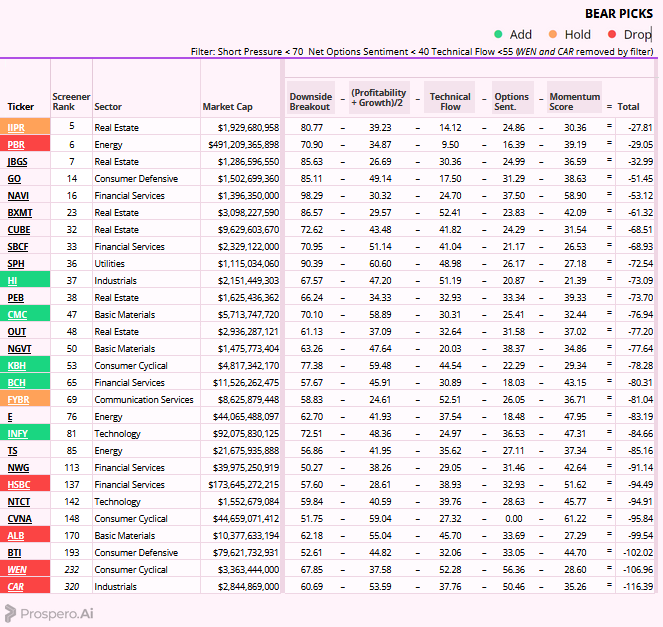
Task: Open the NTCT ticker link
Action: 19,502
